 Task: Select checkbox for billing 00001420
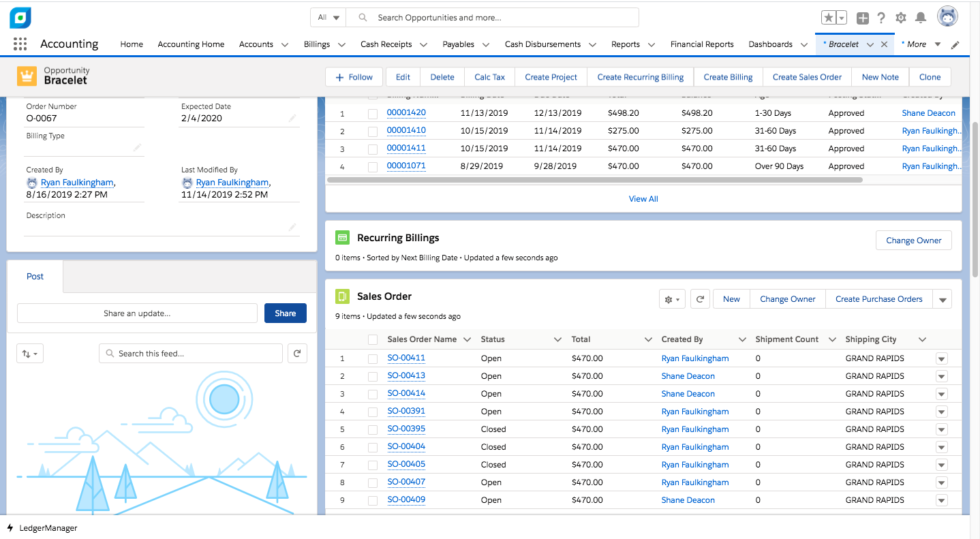coord(373,113)
